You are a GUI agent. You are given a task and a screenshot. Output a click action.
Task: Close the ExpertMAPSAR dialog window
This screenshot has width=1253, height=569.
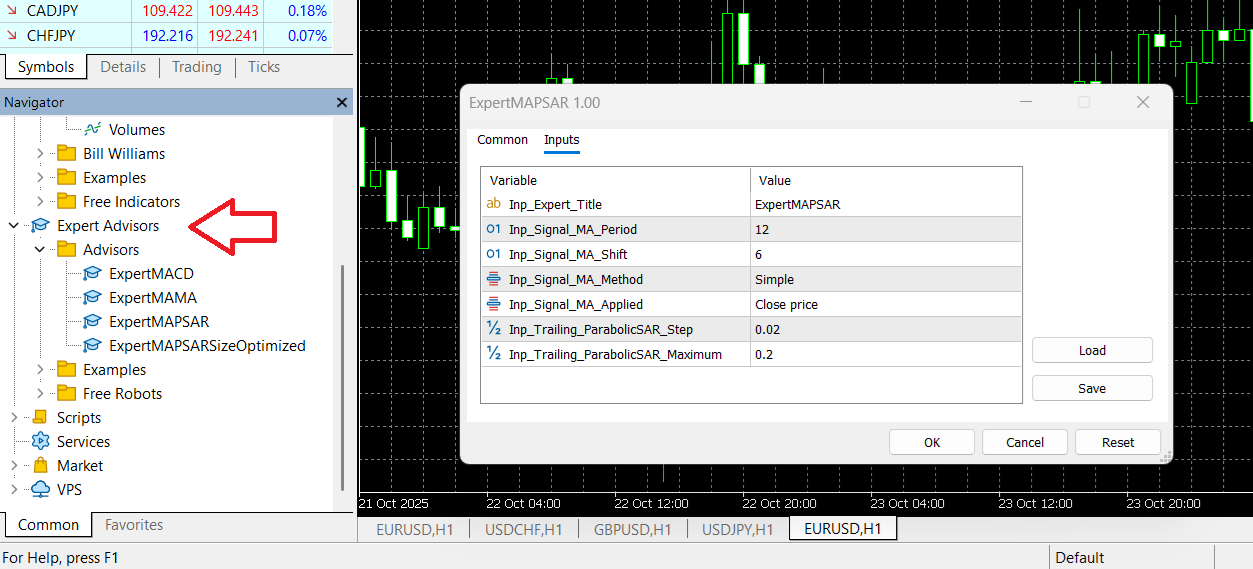click(x=1143, y=102)
